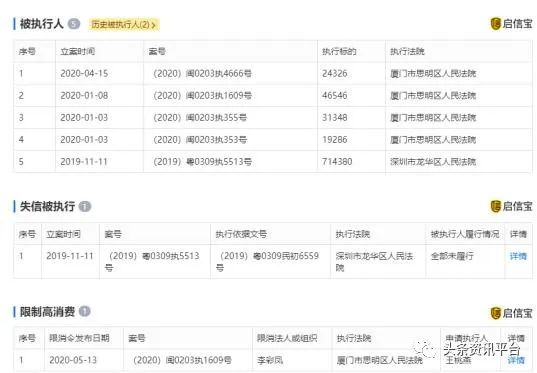Viewport: 537px width, 373px height.
Task: Click execution amount 24326
Action: tap(335, 73)
